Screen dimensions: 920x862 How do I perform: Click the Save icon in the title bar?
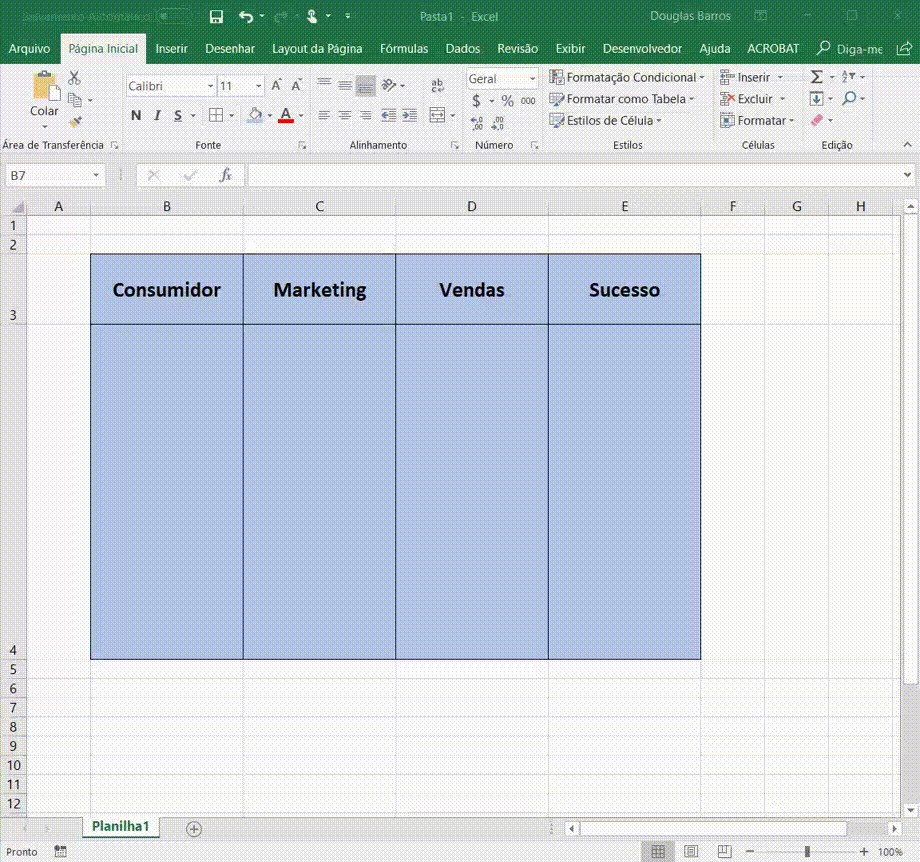click(x=216, y=16)
